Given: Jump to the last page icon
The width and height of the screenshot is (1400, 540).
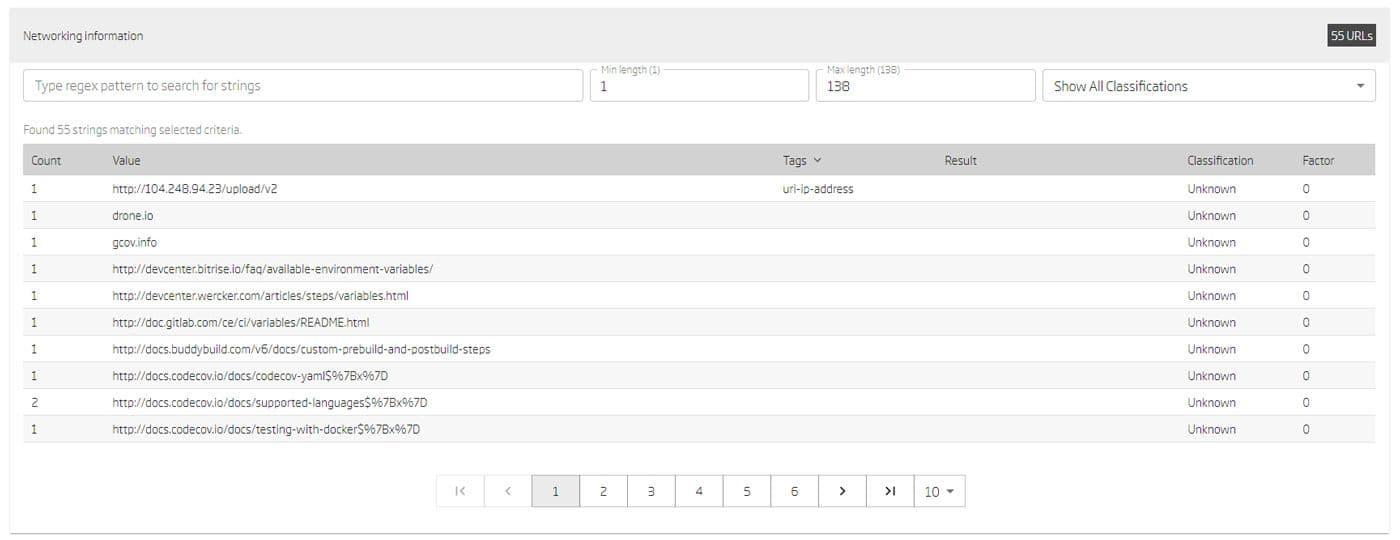Looking at the screenshot, I should click(890, 491).
